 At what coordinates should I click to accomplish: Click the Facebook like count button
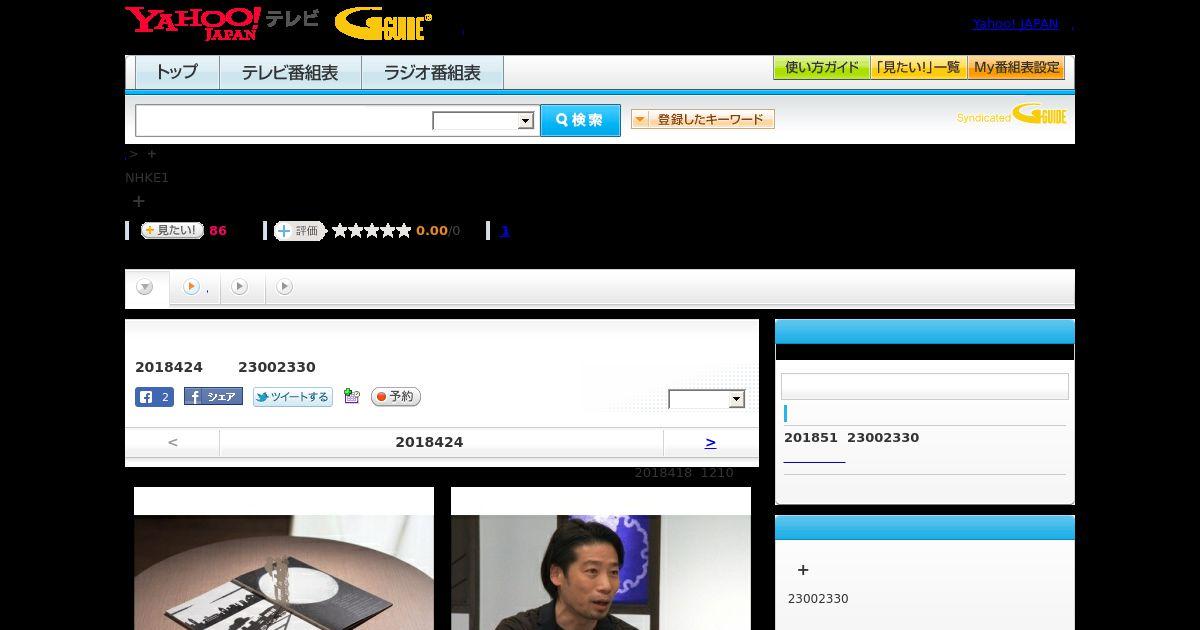pos(154,397)
